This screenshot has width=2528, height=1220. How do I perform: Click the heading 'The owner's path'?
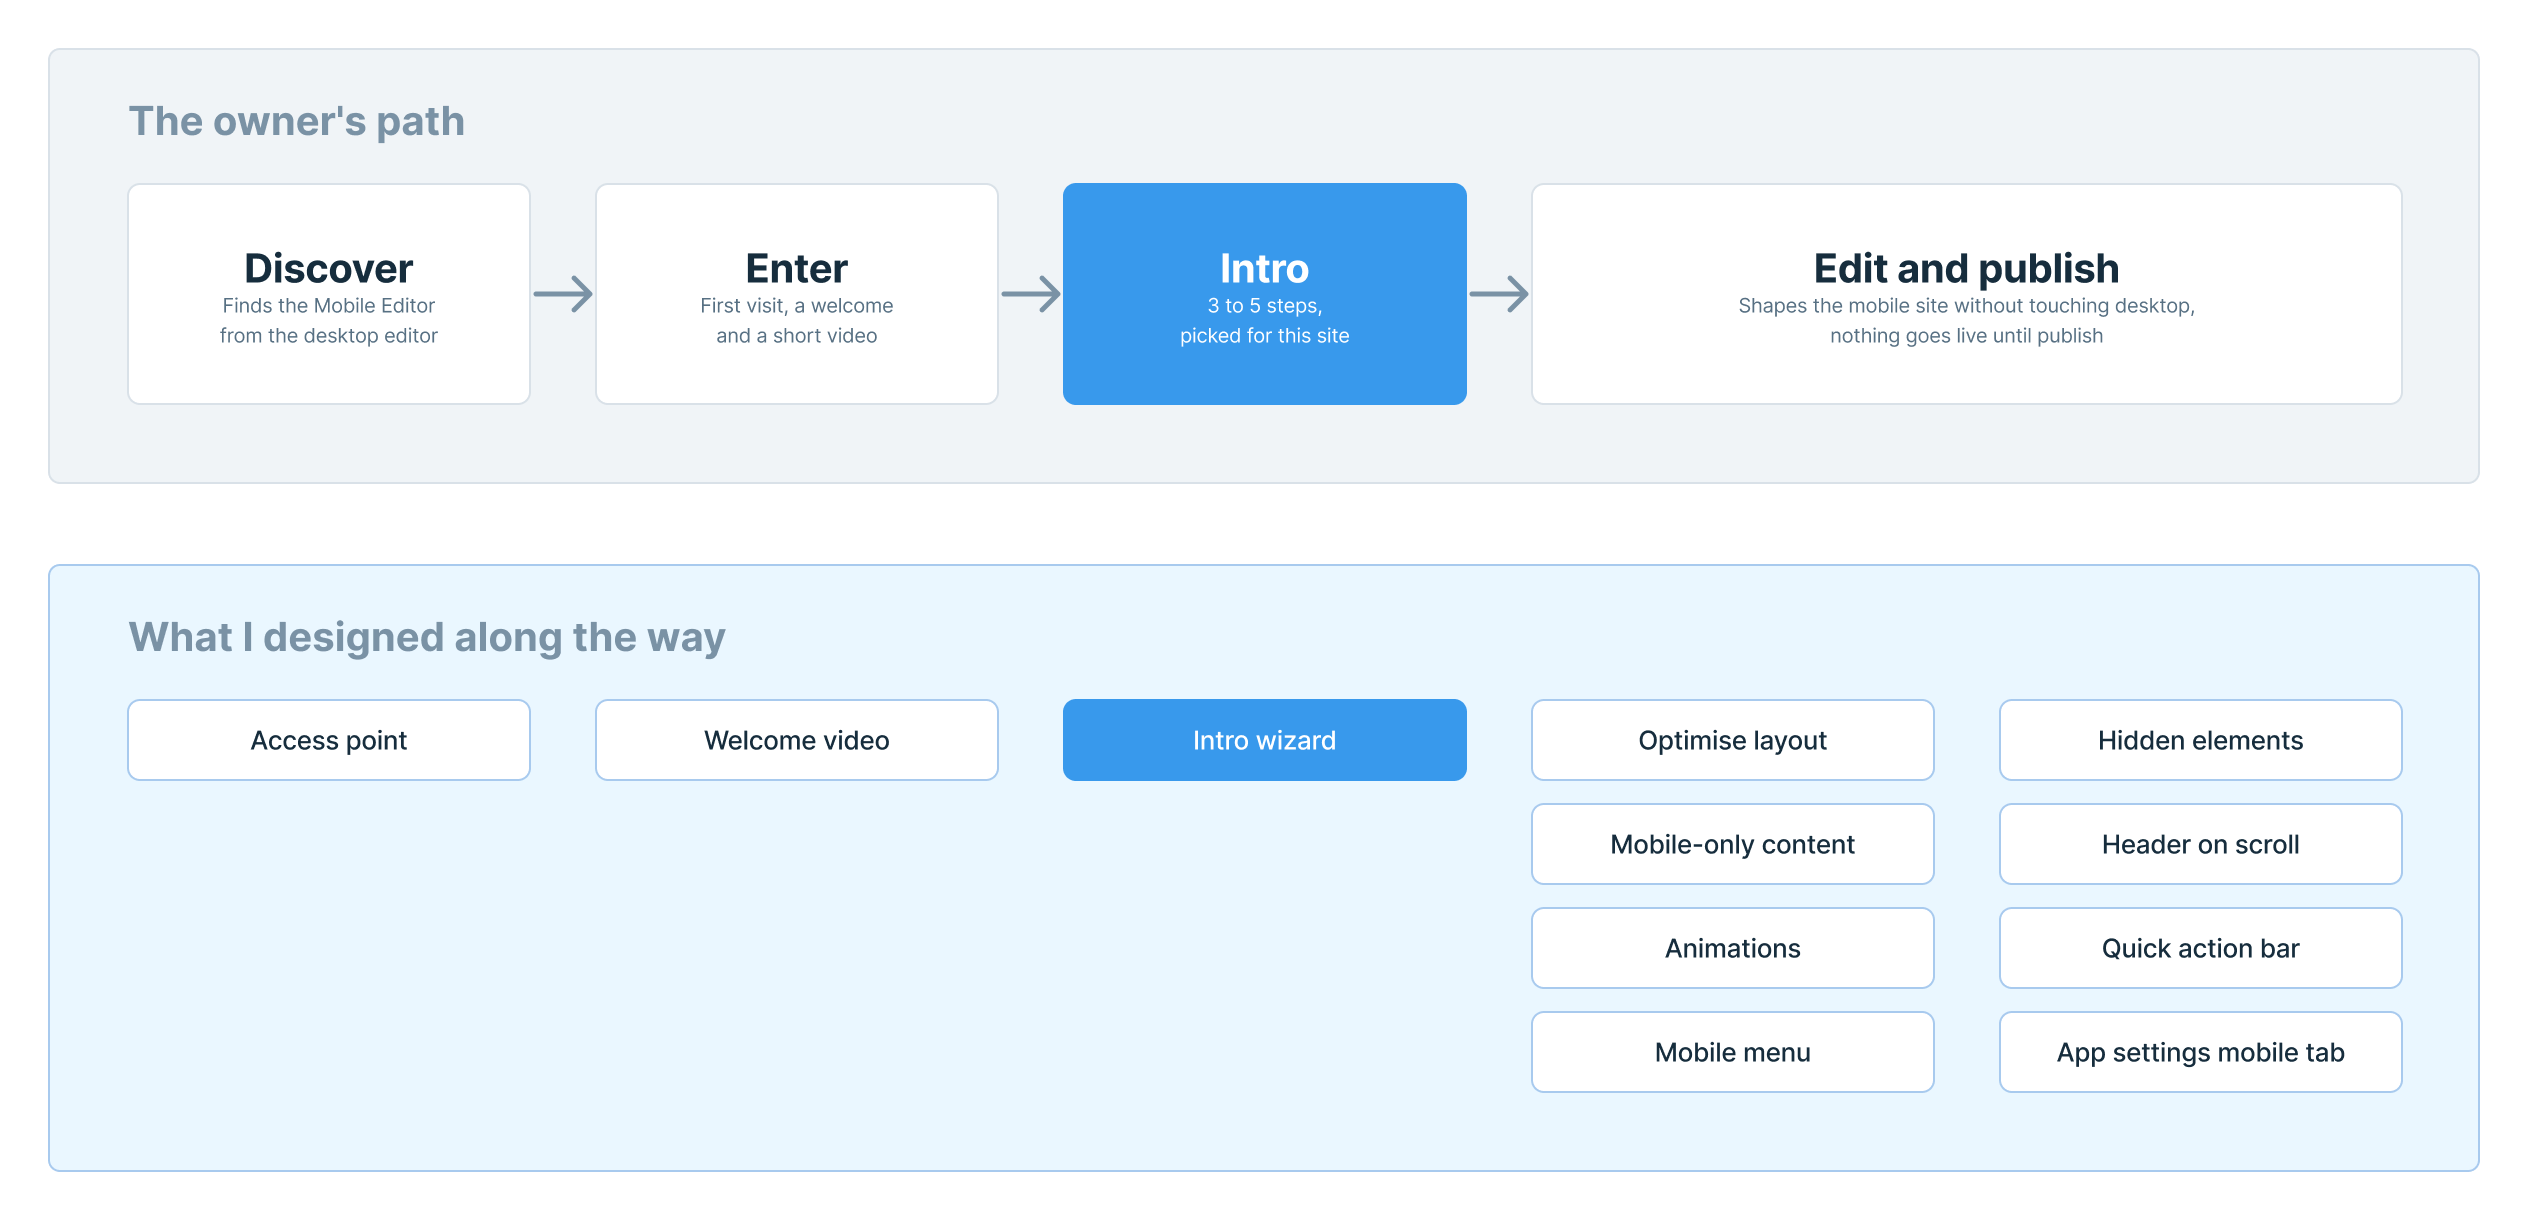297,122
